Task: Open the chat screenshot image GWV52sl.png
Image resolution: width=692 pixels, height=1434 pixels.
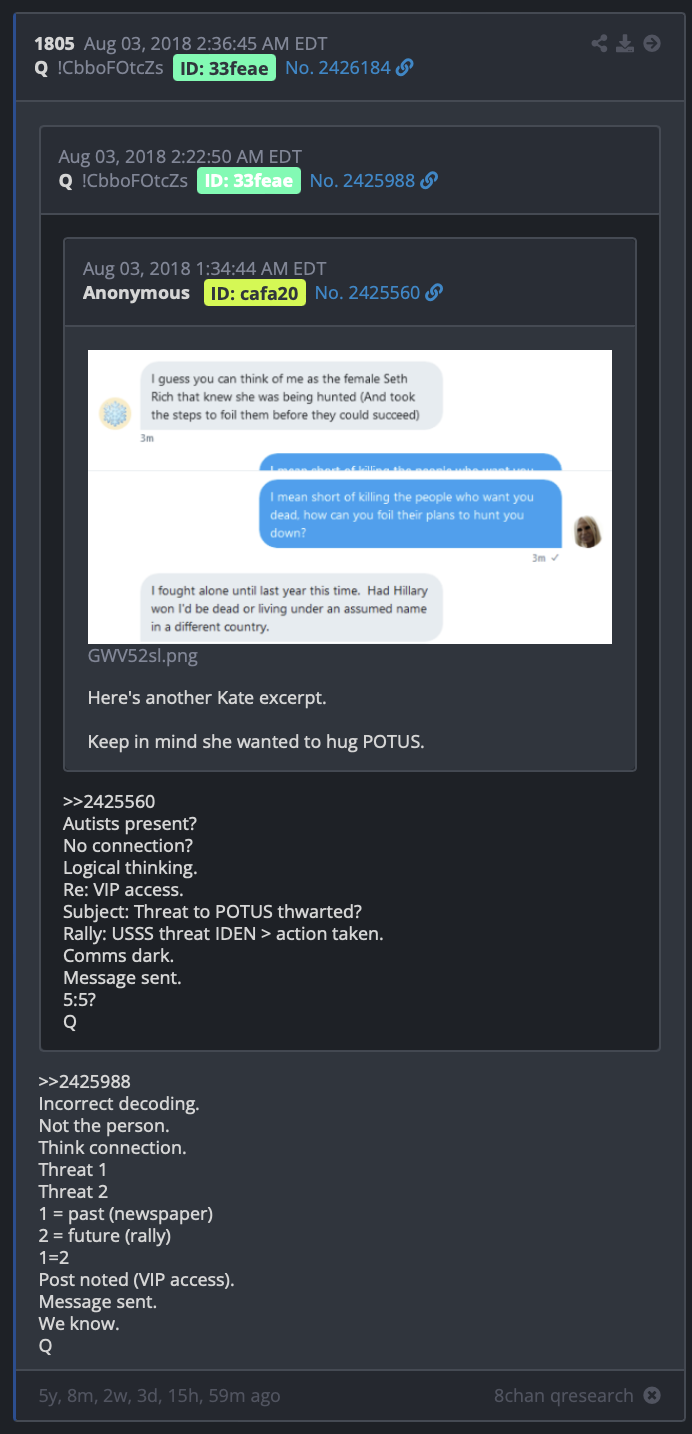Action: [350, 496]
